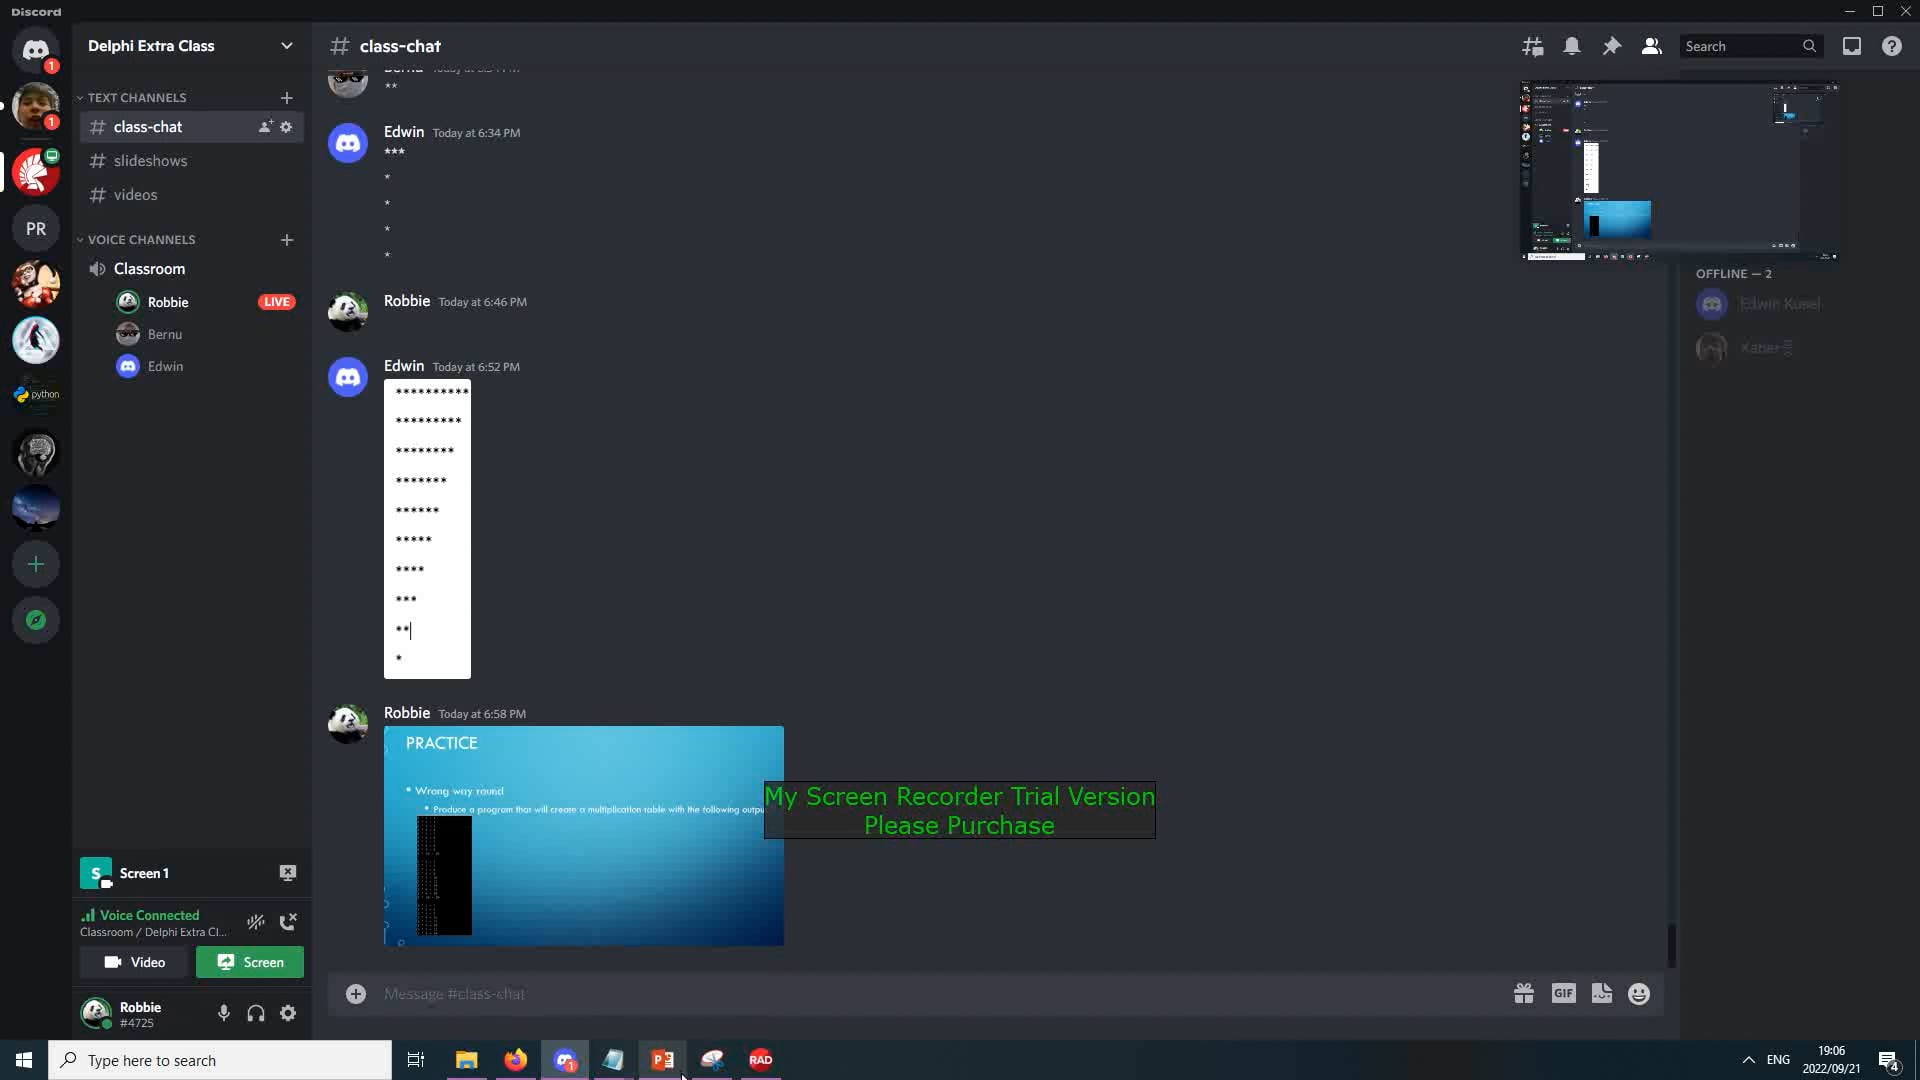Click the Search field
This screenshot has height=1080, width=1920.
tap(1750, 46)
